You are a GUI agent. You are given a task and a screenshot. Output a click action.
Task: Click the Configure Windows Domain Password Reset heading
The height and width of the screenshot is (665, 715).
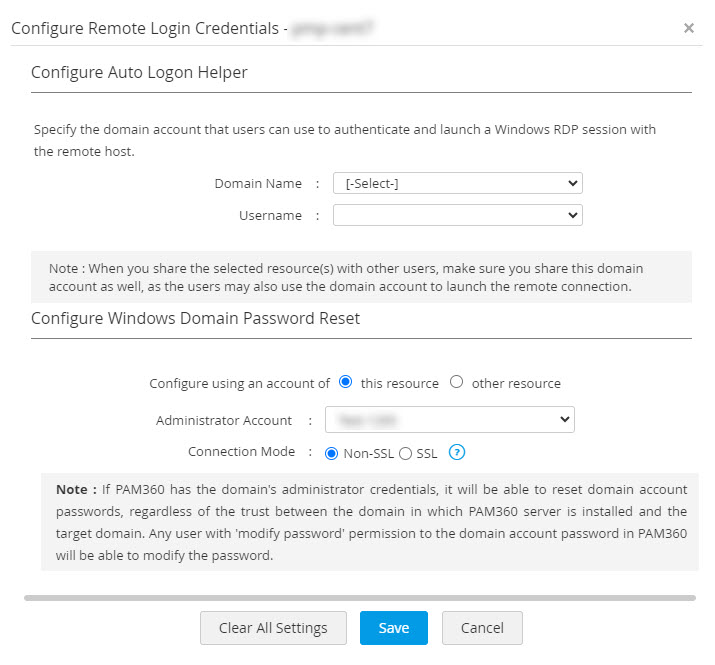click(195, 319)
